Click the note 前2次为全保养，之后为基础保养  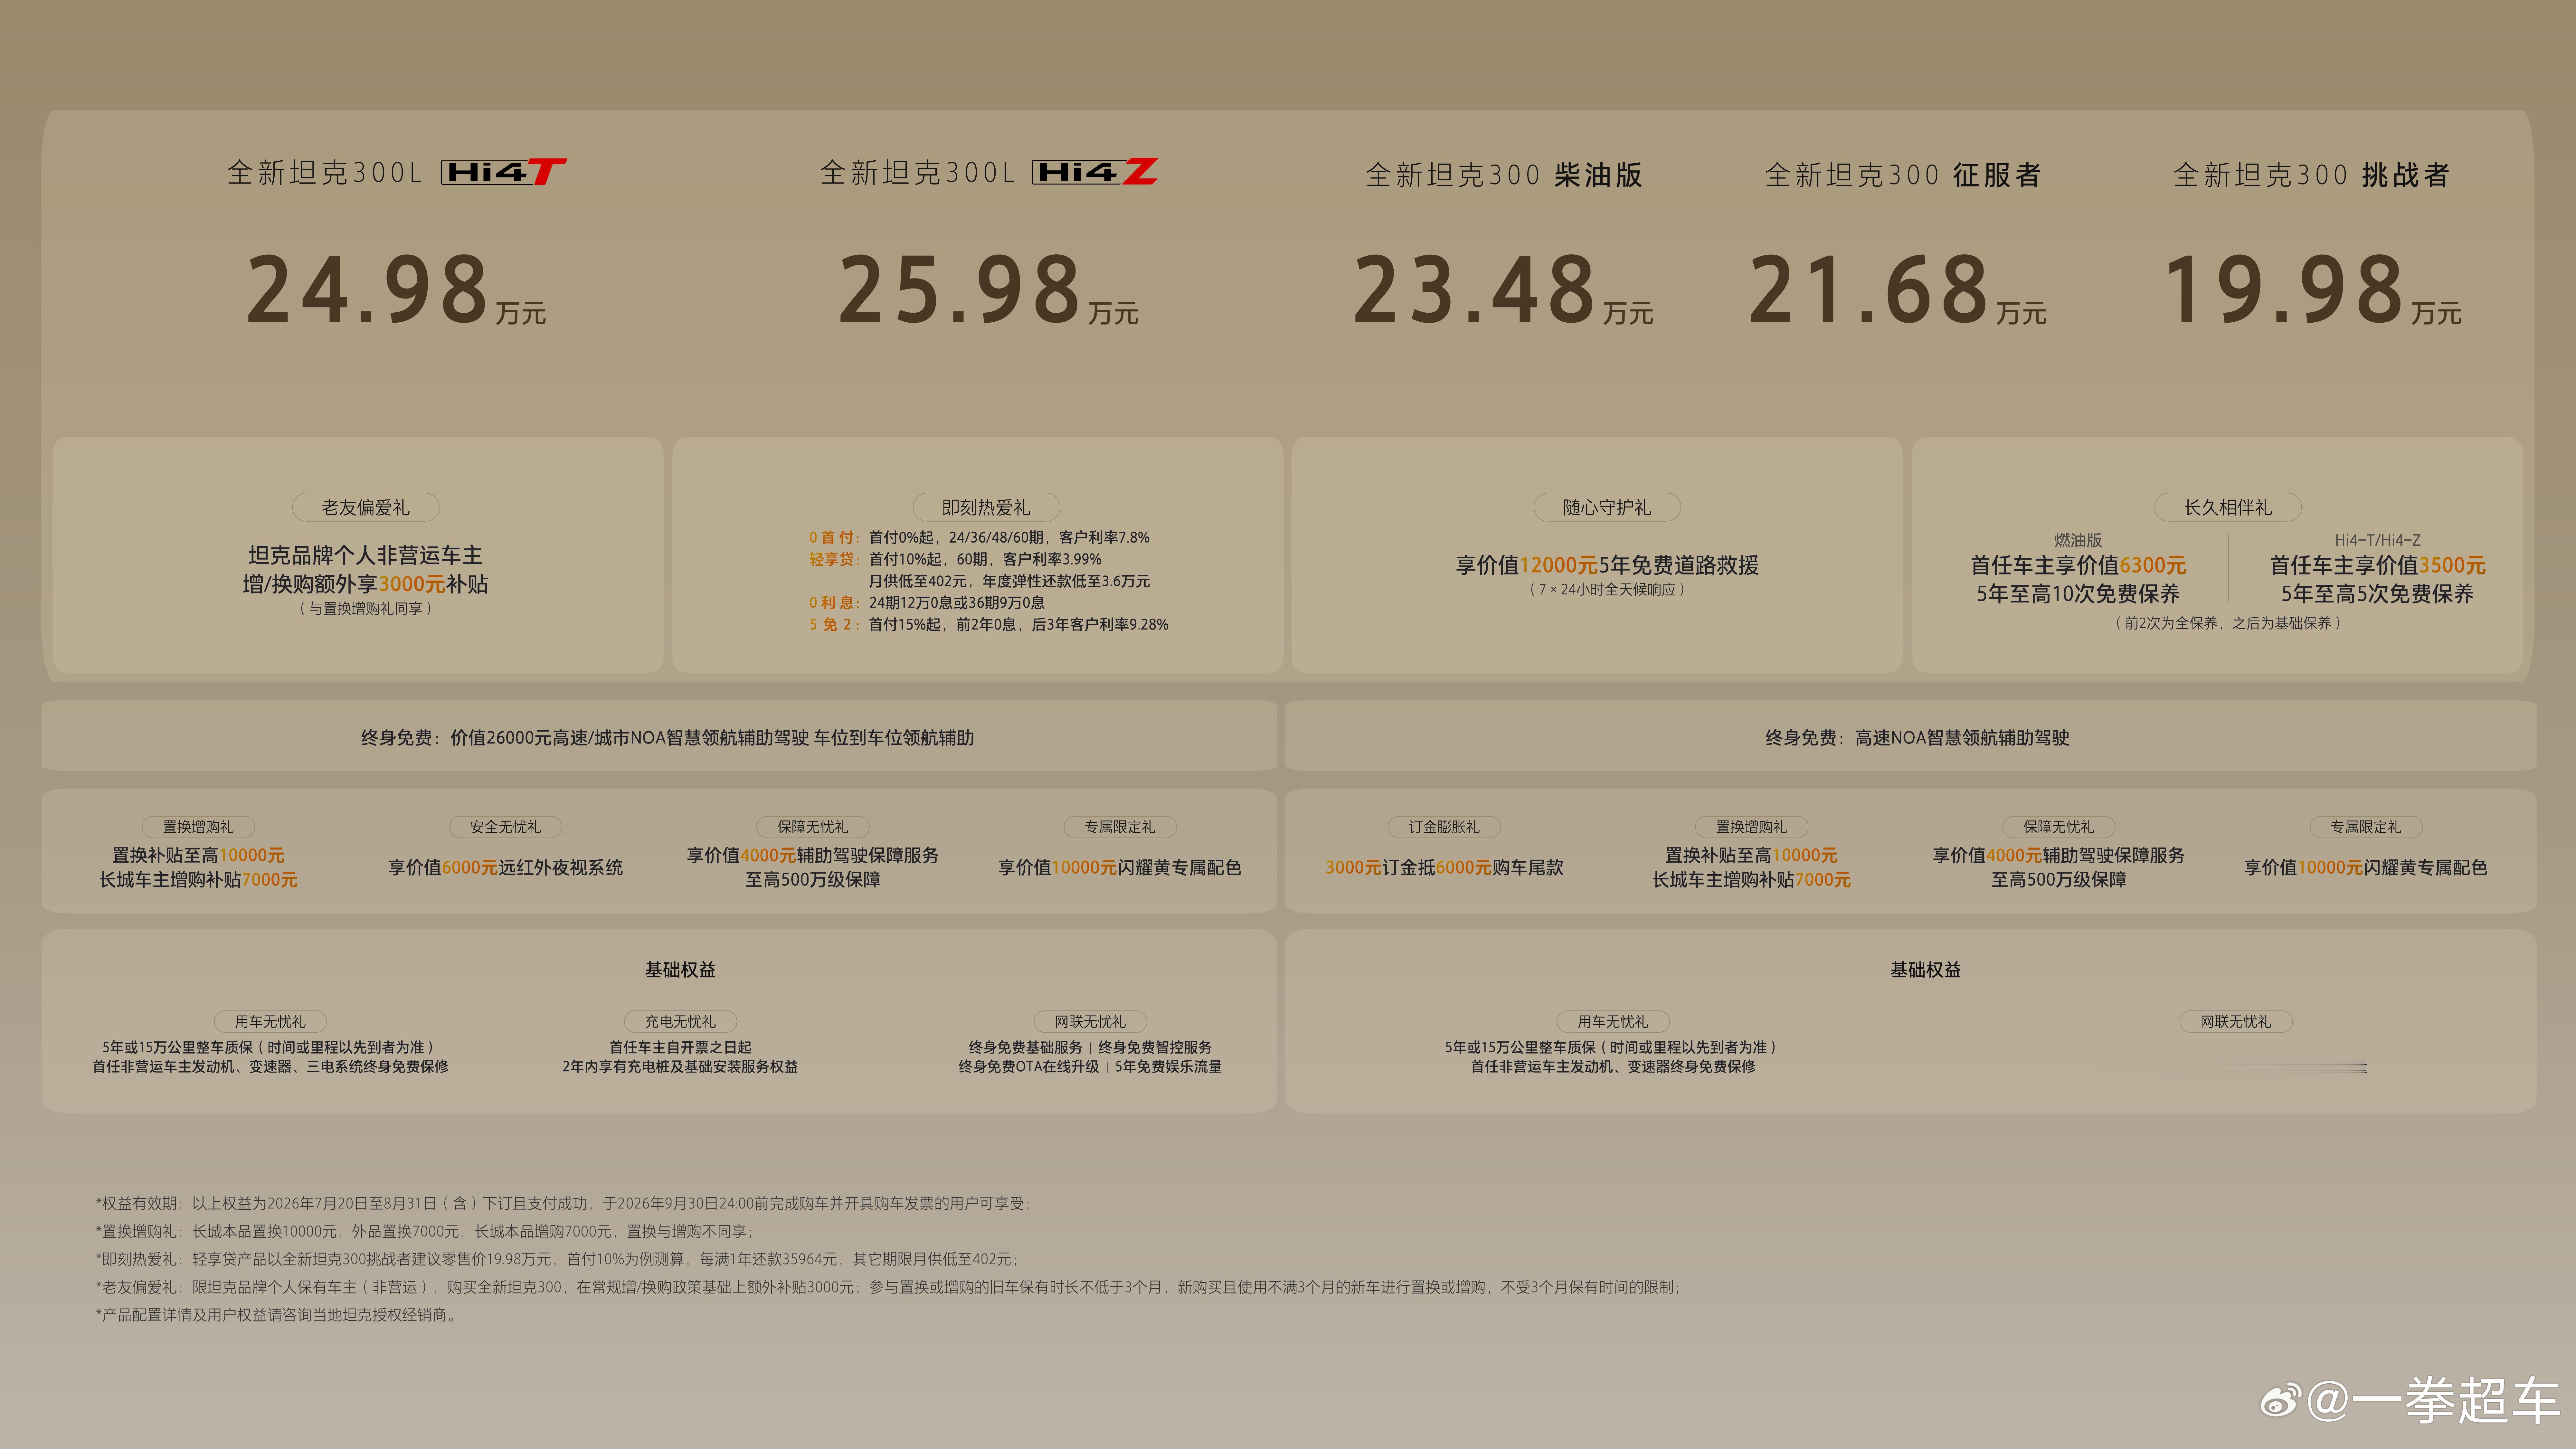[x=2228, y=623]
